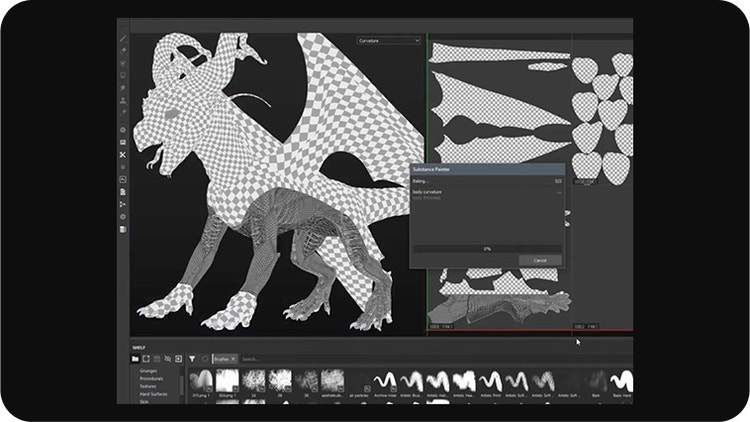Click the bottom-most icon in left toolbar
Viewport: 750px width, 422px height.
tap(123, 229)
